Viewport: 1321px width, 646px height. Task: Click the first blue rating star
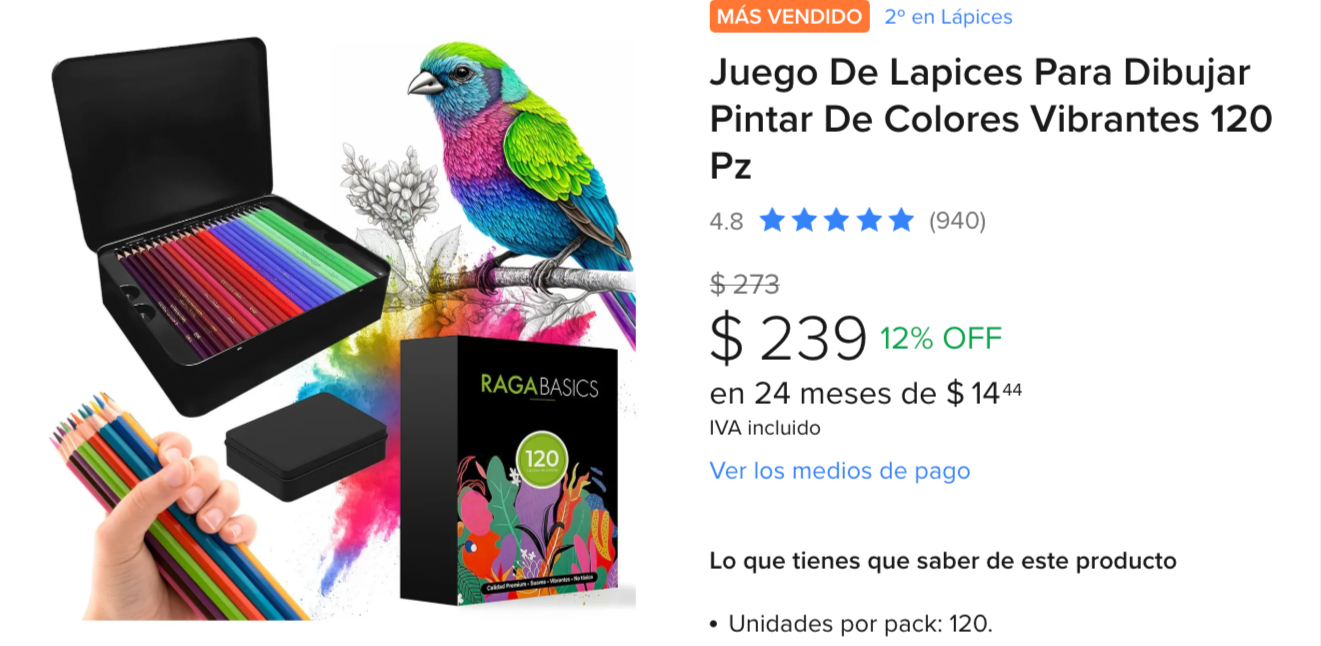coord(772,220)
